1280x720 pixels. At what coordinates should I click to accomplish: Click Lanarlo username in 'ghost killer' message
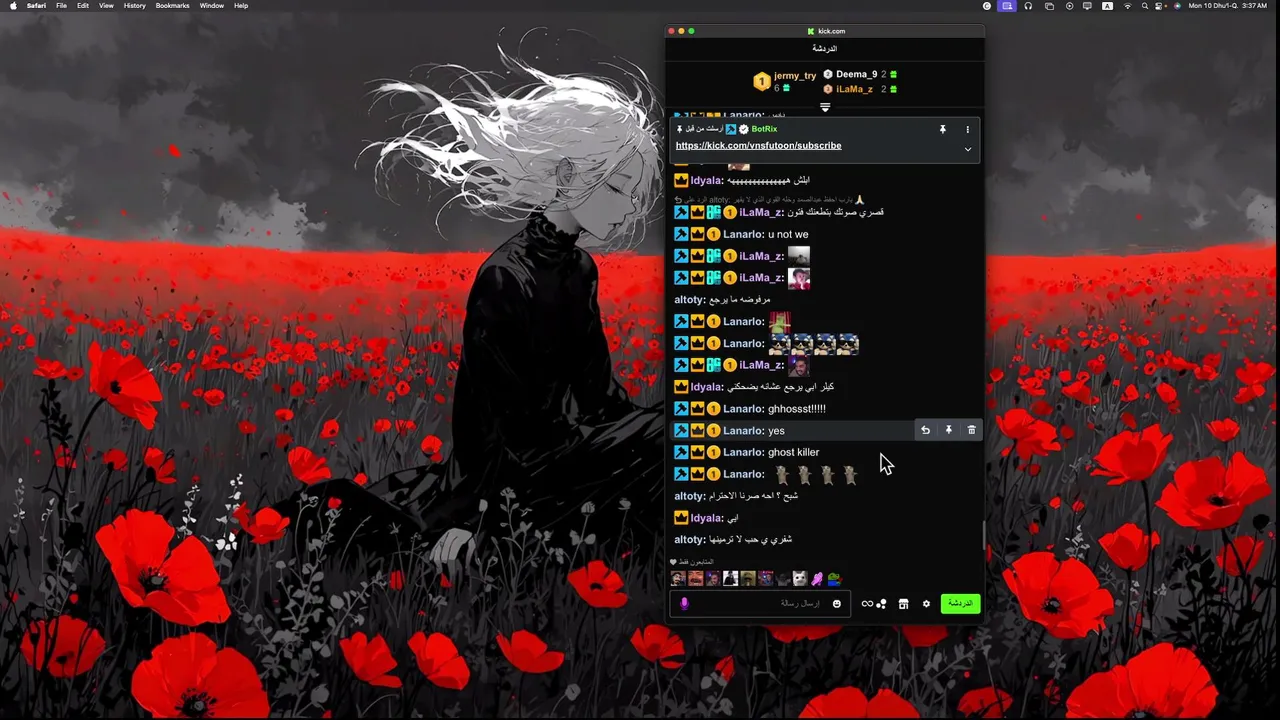point(743,452)
